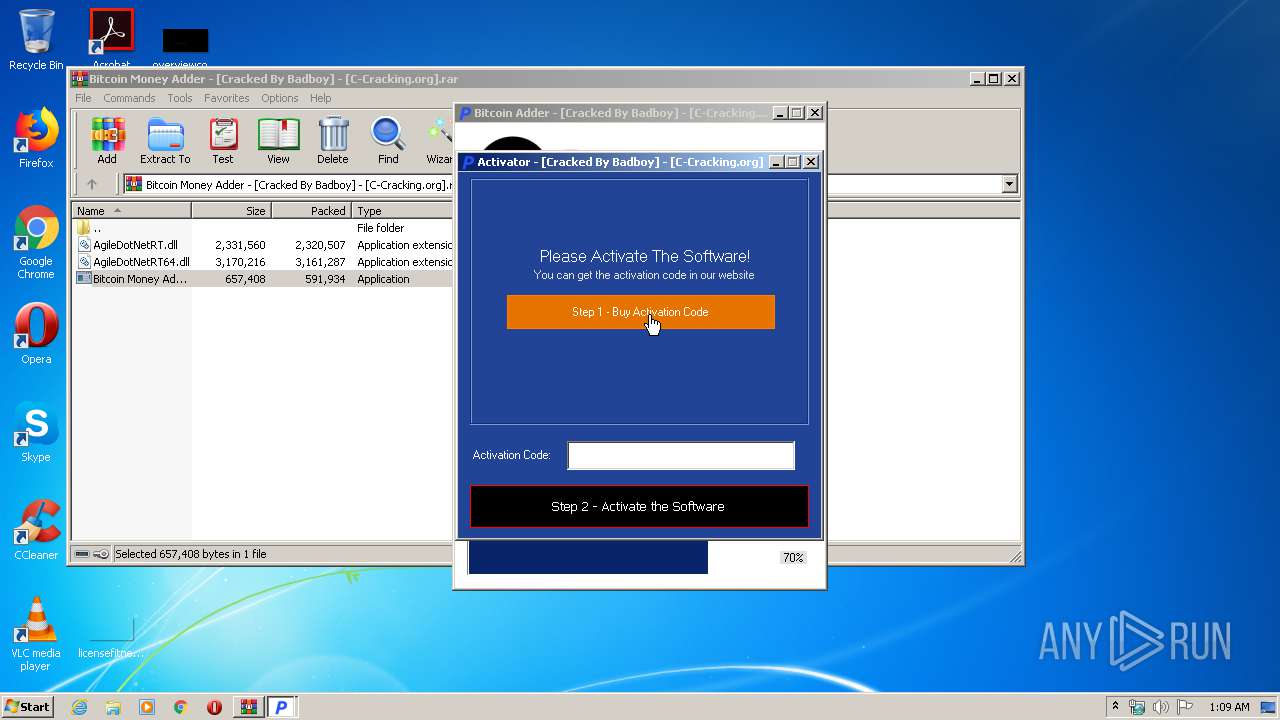This screenshot has width=1280, height=720.
Task: Click drive/key status icon in WinRAR status bar
Action: point(91,554)
